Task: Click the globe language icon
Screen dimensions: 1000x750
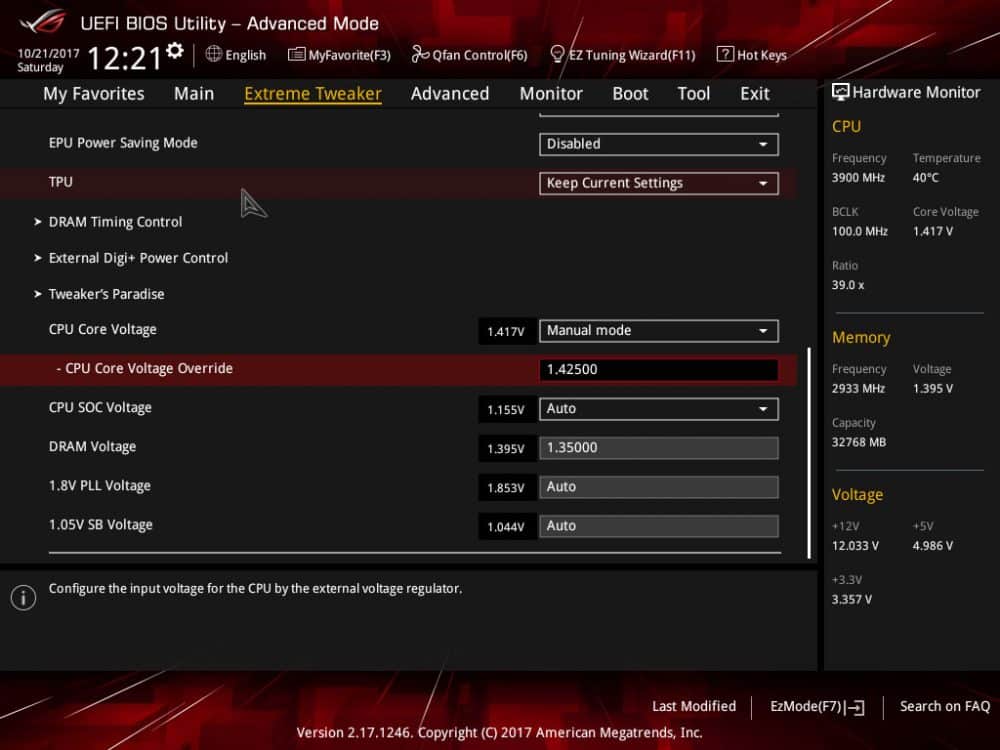Action: (x=214, y=54)
